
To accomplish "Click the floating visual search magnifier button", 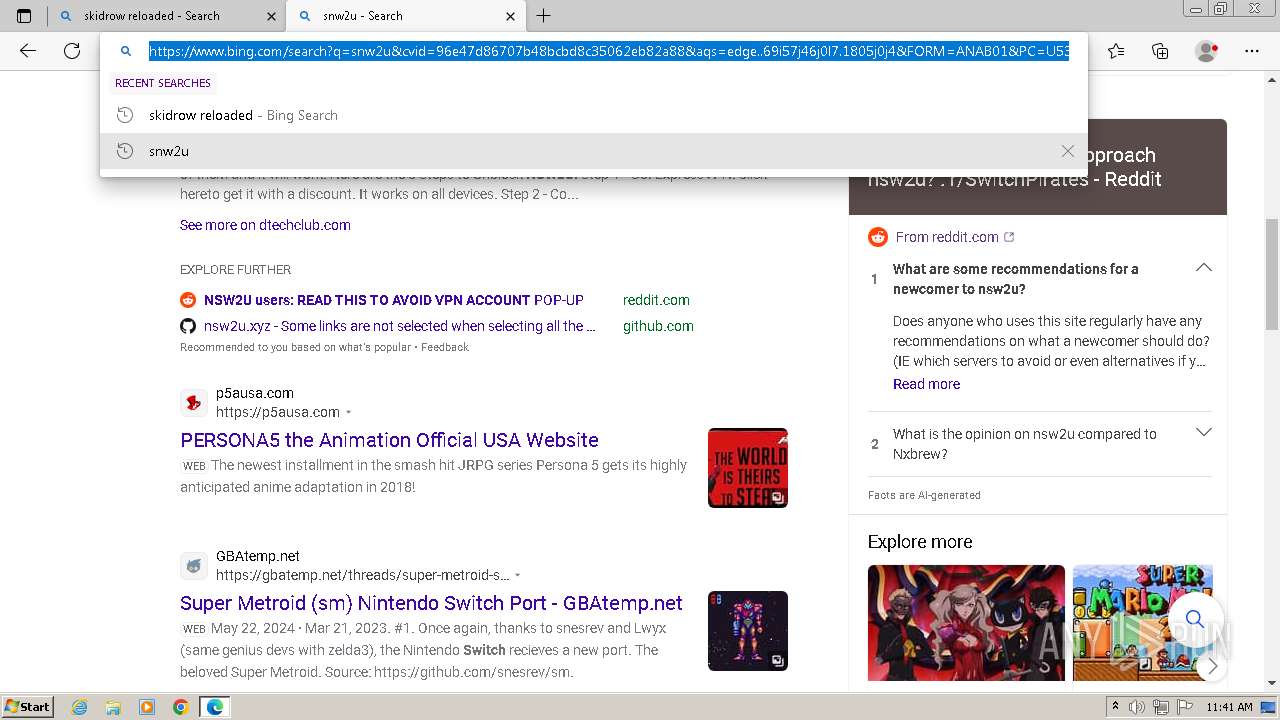I will 1194,620.
